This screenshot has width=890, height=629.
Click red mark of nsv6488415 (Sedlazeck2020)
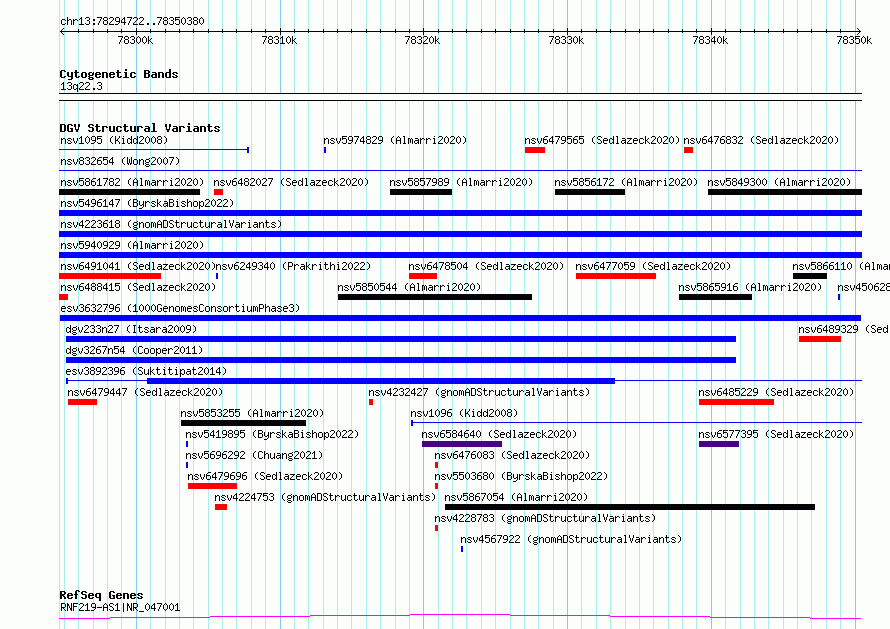click(x=64, y=297)
